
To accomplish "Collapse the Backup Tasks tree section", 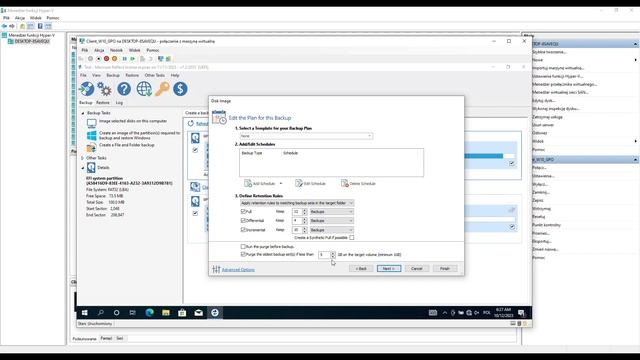I will tap(83, 113).
